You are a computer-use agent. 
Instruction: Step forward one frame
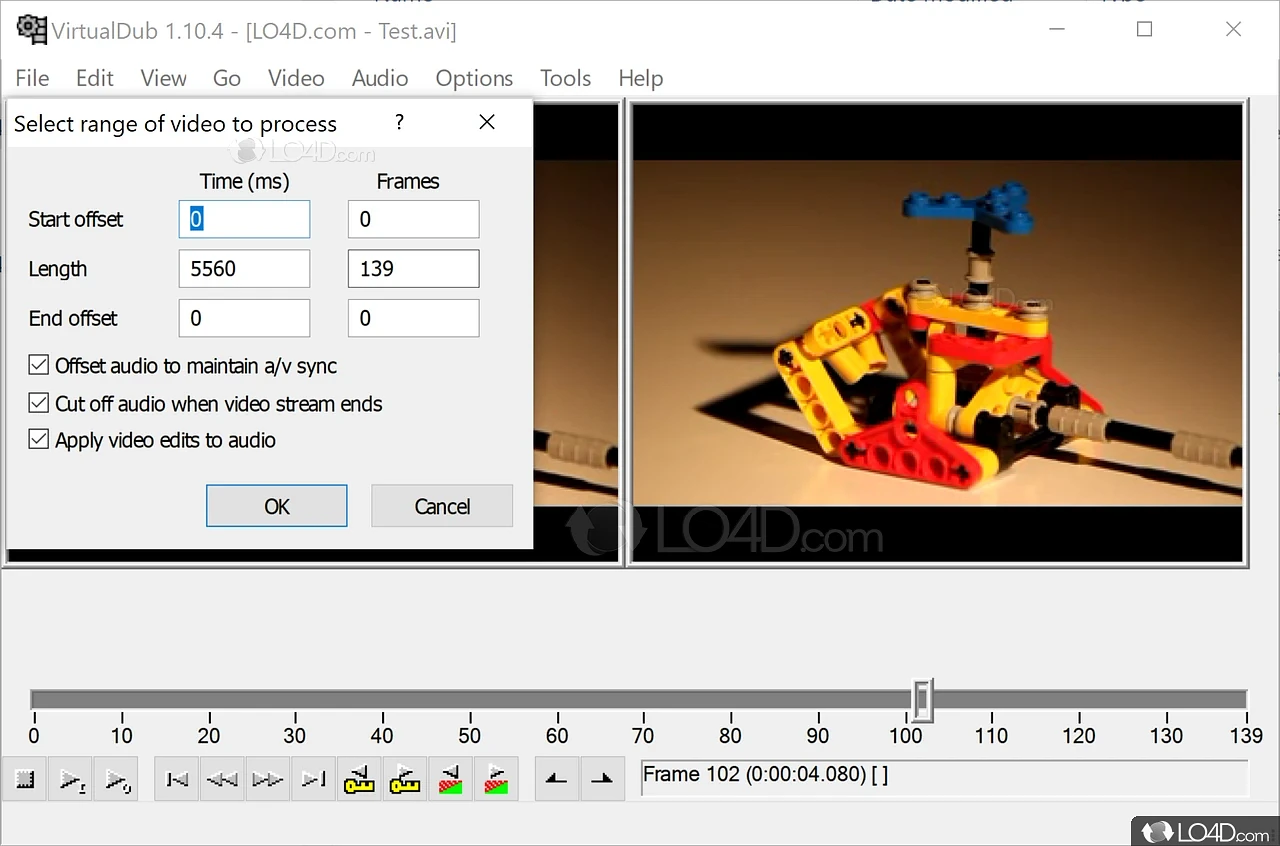[267, 780]
